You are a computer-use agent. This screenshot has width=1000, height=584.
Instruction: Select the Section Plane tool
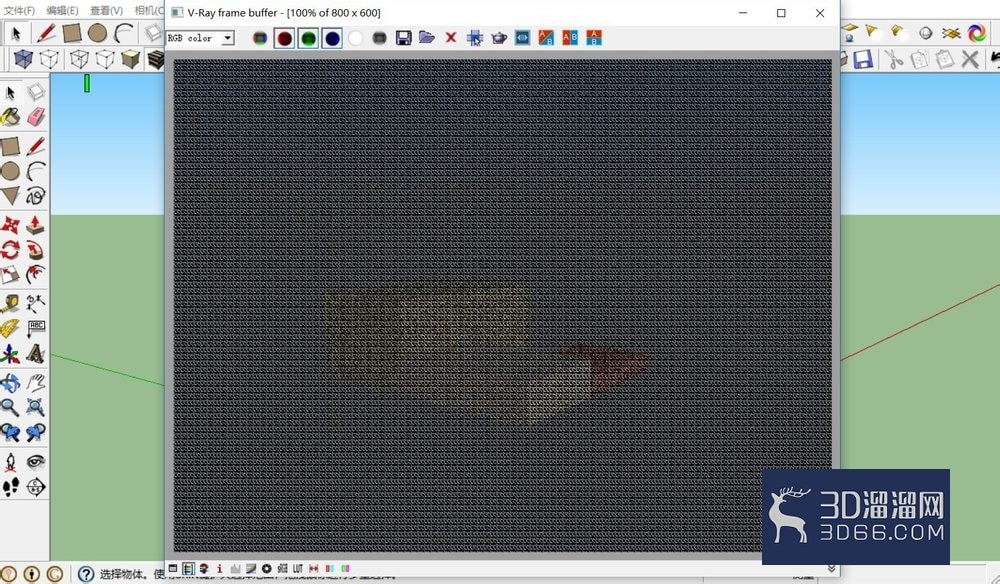click(x=36, y=487)
